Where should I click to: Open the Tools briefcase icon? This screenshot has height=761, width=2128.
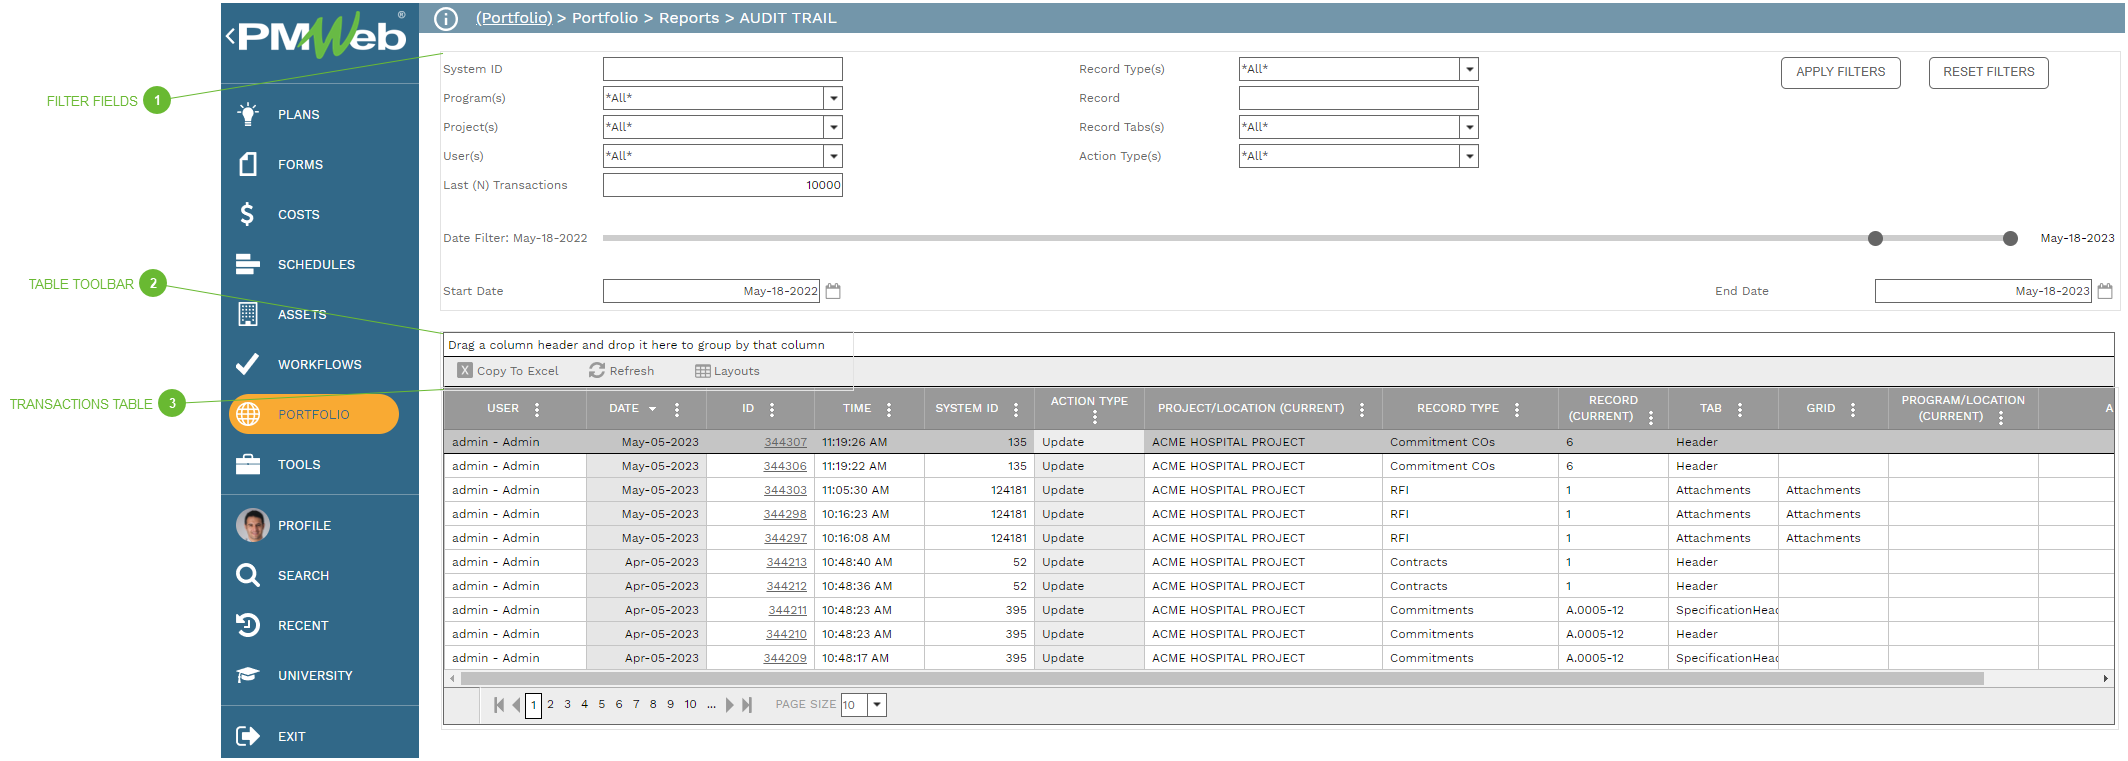pyautogui.click(x=248, y=464)
